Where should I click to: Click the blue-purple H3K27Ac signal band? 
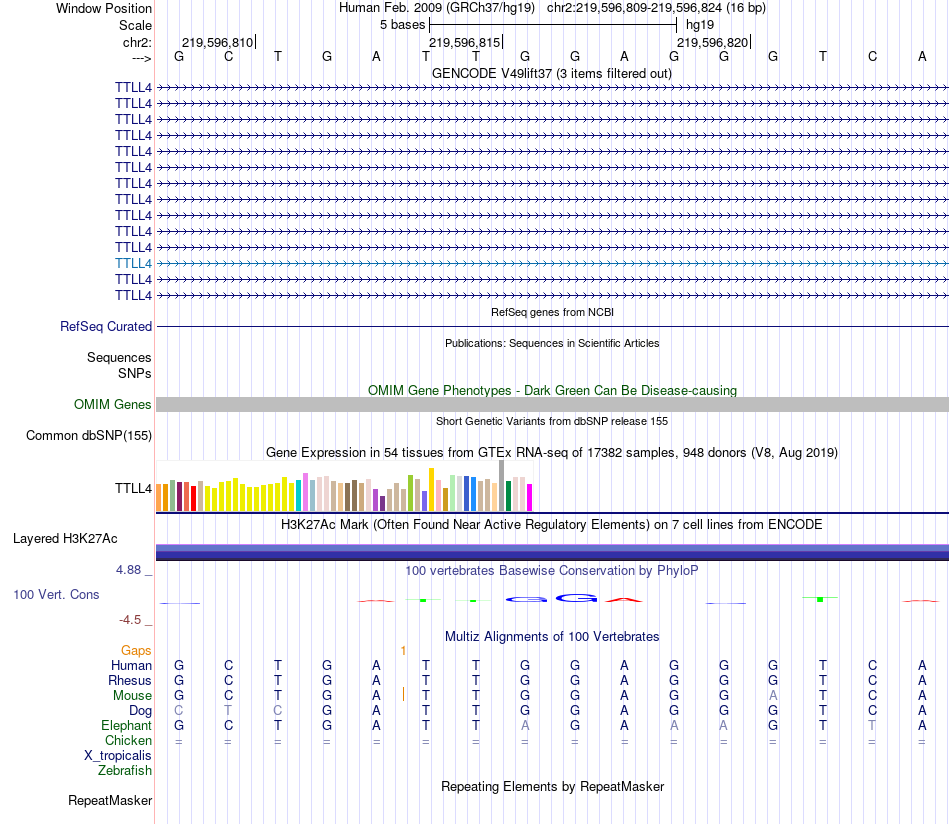click(x=553, y=552)
